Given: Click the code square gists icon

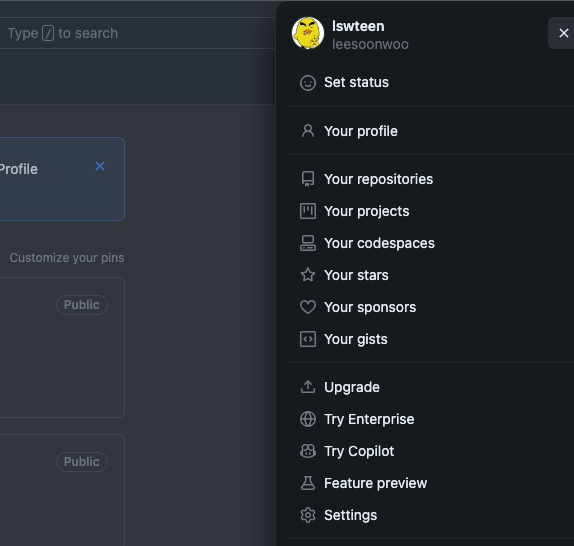Looking at the screenshot, I should (308, 339).
